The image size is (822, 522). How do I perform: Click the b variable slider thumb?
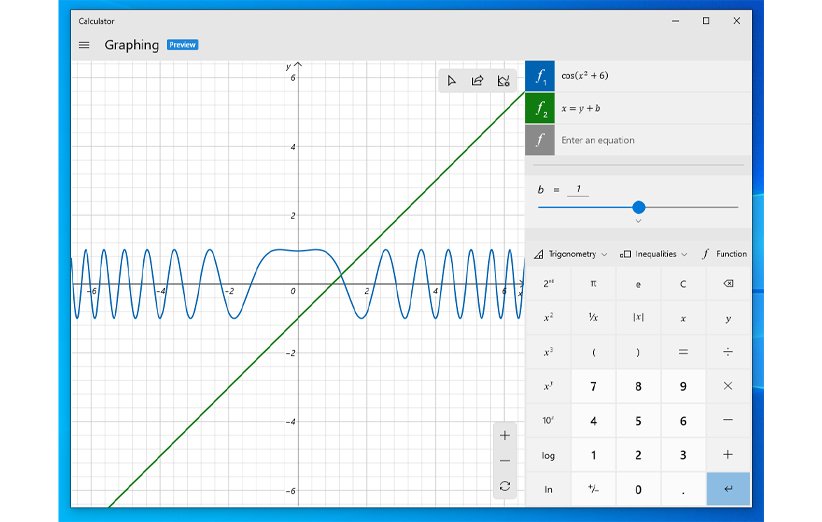click(x=639, y=207)
